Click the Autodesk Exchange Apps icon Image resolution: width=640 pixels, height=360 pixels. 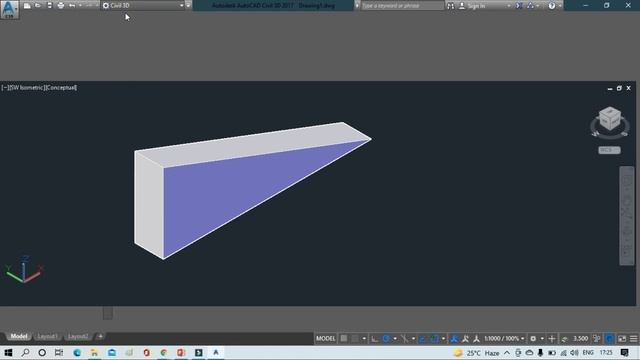[519, 6]
